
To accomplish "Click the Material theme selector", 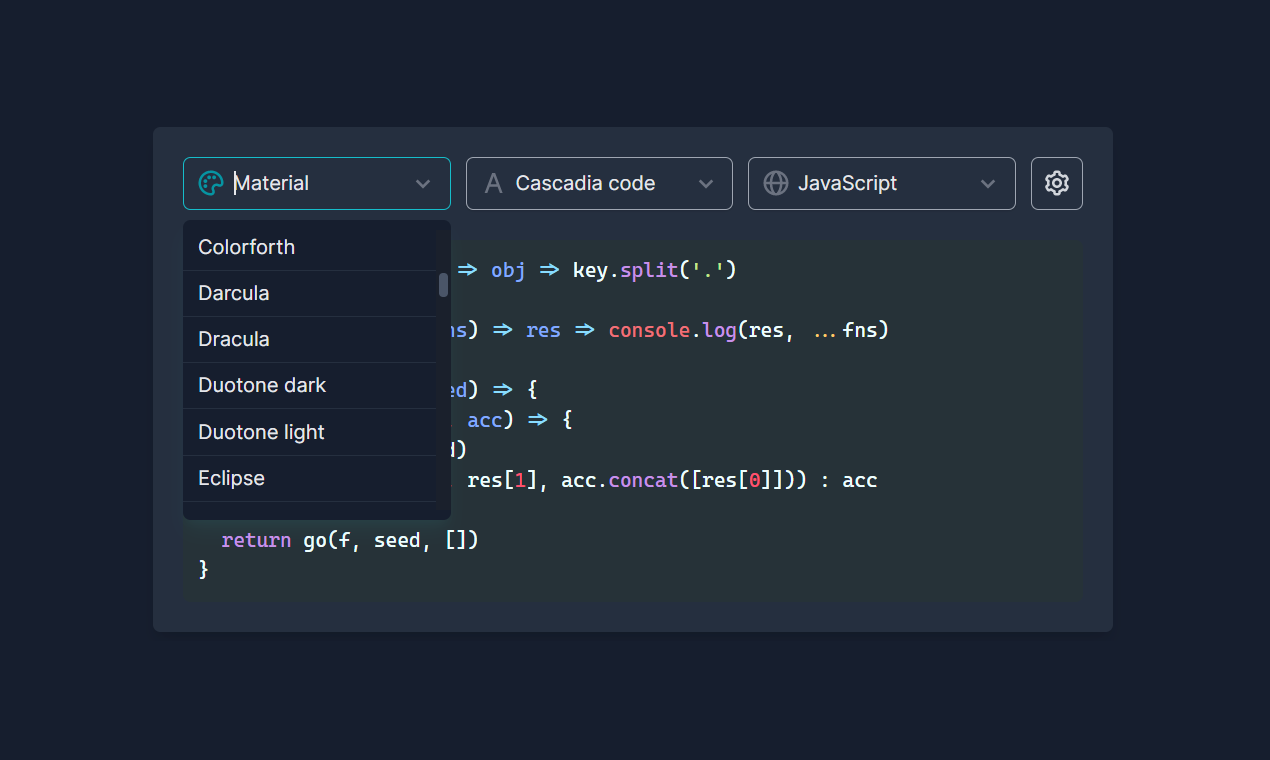I will [x=316, y=183].
